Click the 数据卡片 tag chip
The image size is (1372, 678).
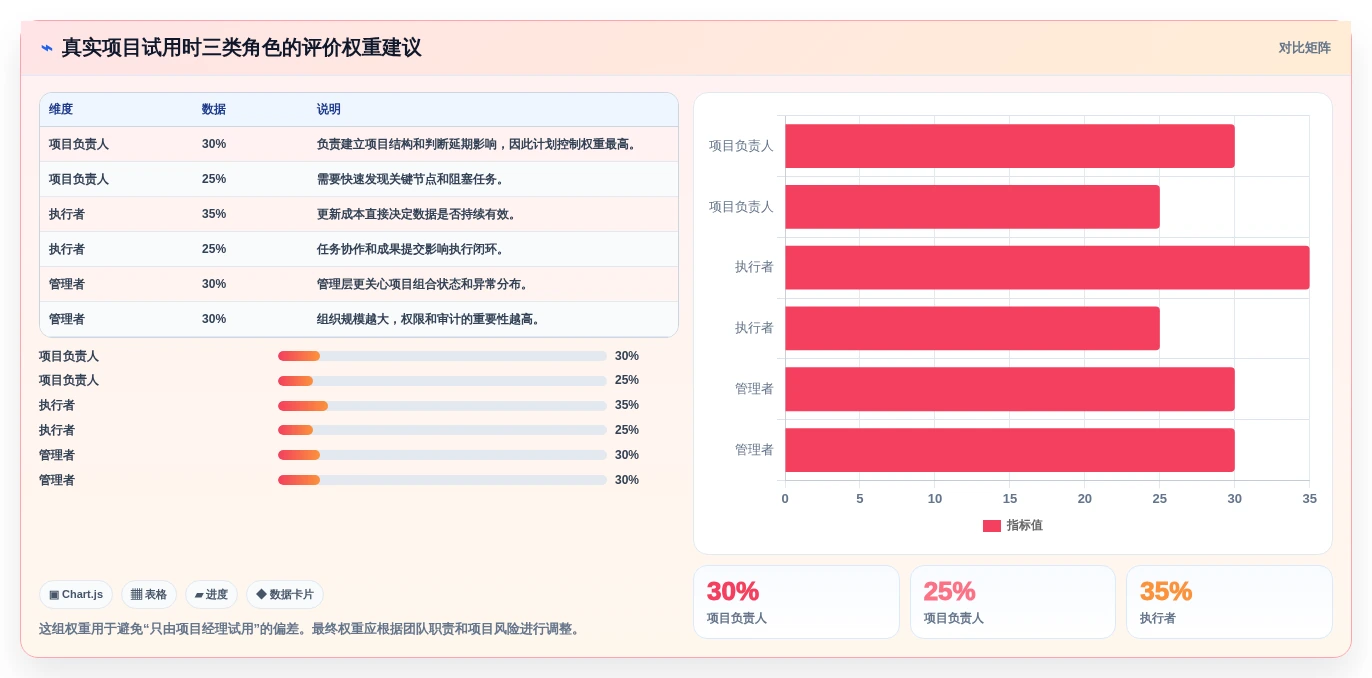pos(285,594)
